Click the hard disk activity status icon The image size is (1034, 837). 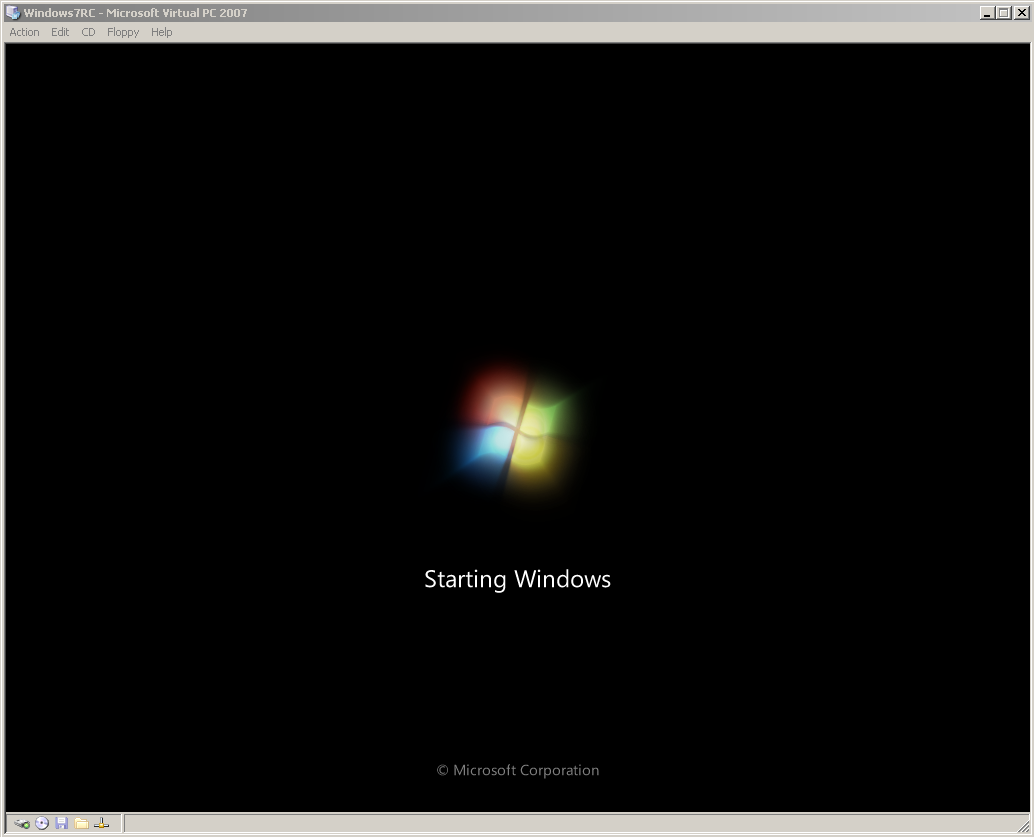point(22,823)
